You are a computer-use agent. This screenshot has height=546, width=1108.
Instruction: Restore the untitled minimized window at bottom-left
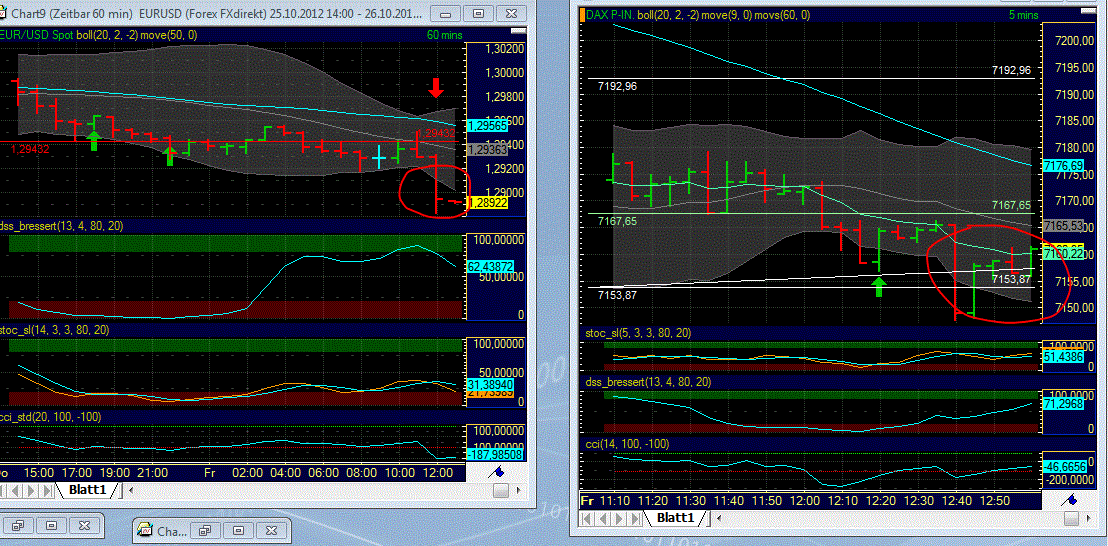pyautogui.click(x=18, y=526)
